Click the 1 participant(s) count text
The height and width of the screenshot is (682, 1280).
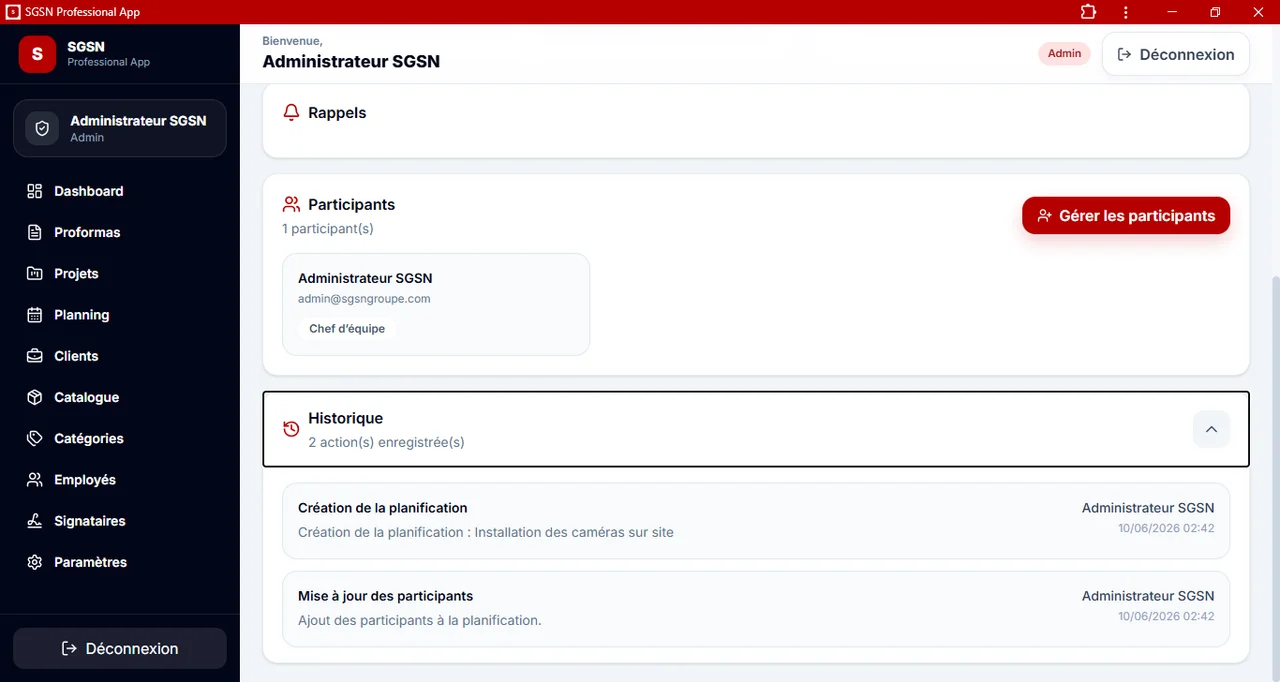tap(328, 228)
